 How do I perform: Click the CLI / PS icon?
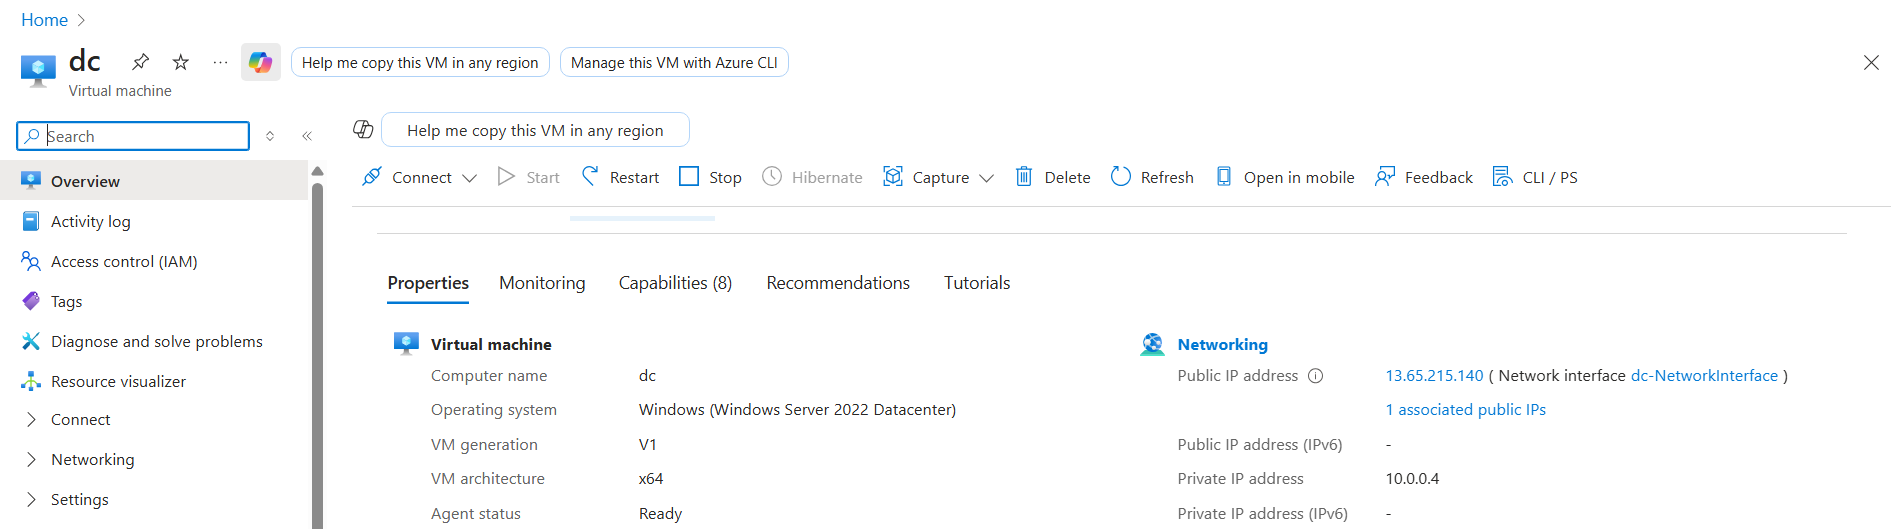(x=1503, y=177)
